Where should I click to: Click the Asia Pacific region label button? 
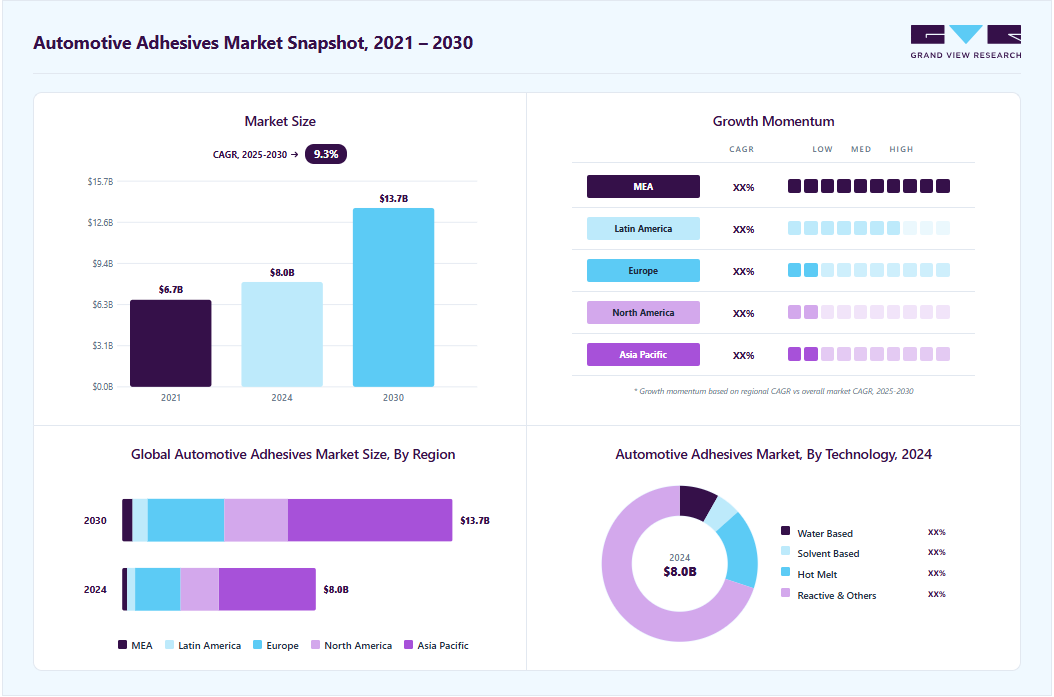643,354
